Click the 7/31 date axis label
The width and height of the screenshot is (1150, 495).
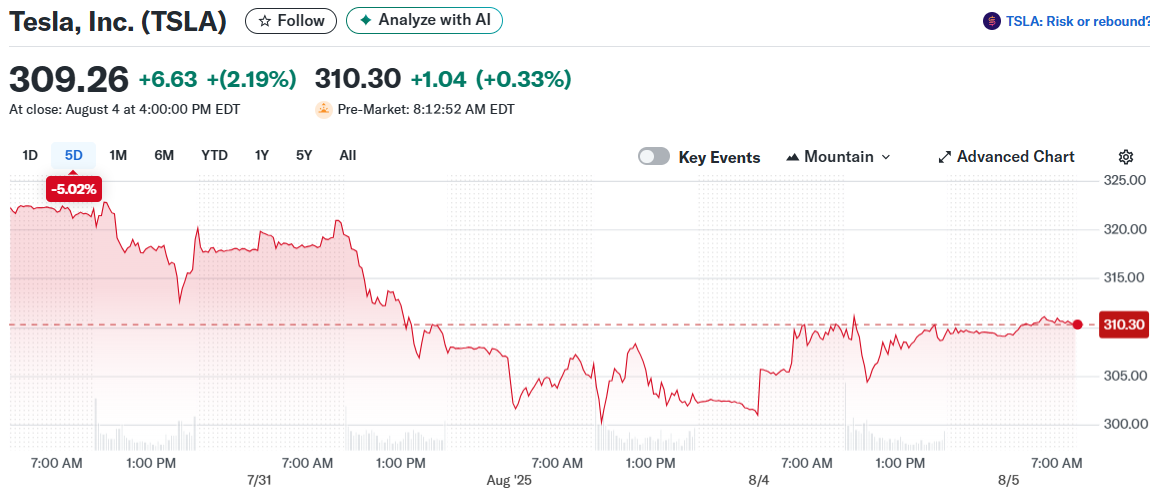point(260,480)
